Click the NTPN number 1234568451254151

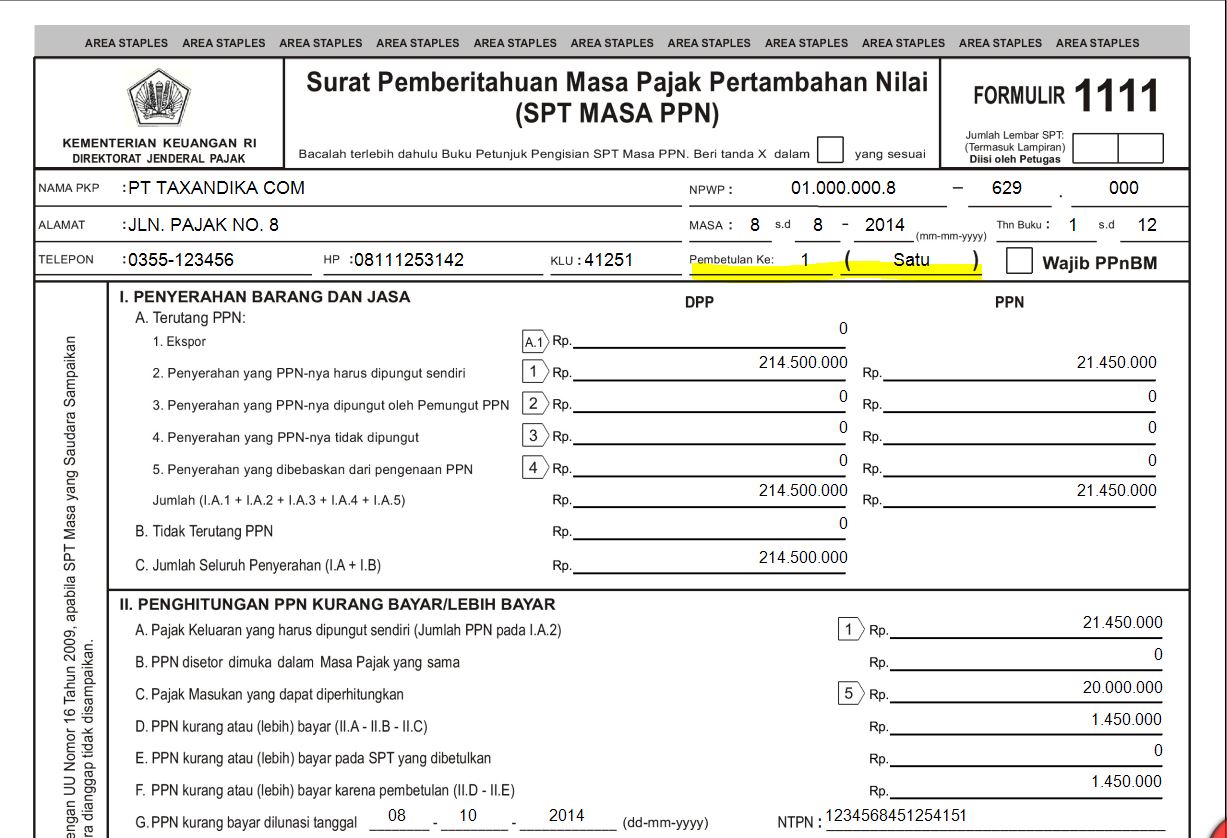tap(896, 815)
